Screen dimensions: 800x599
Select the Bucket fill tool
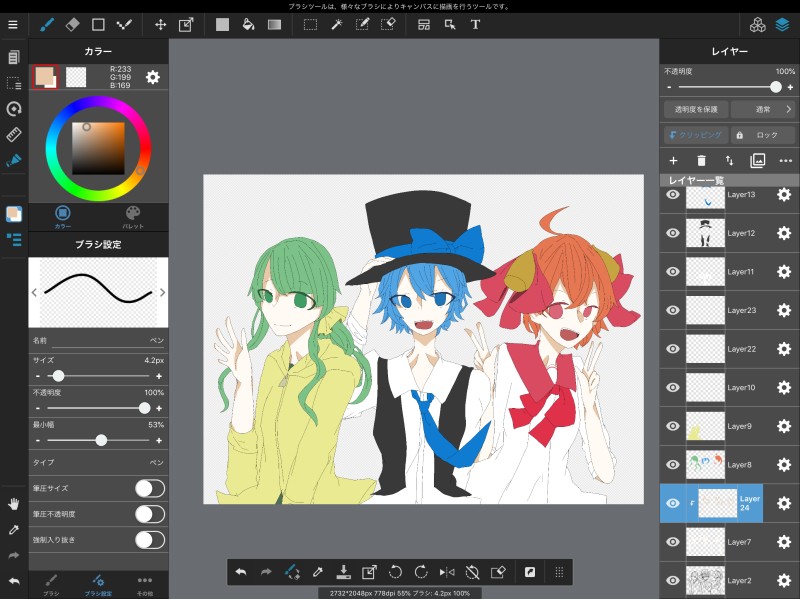248,24
